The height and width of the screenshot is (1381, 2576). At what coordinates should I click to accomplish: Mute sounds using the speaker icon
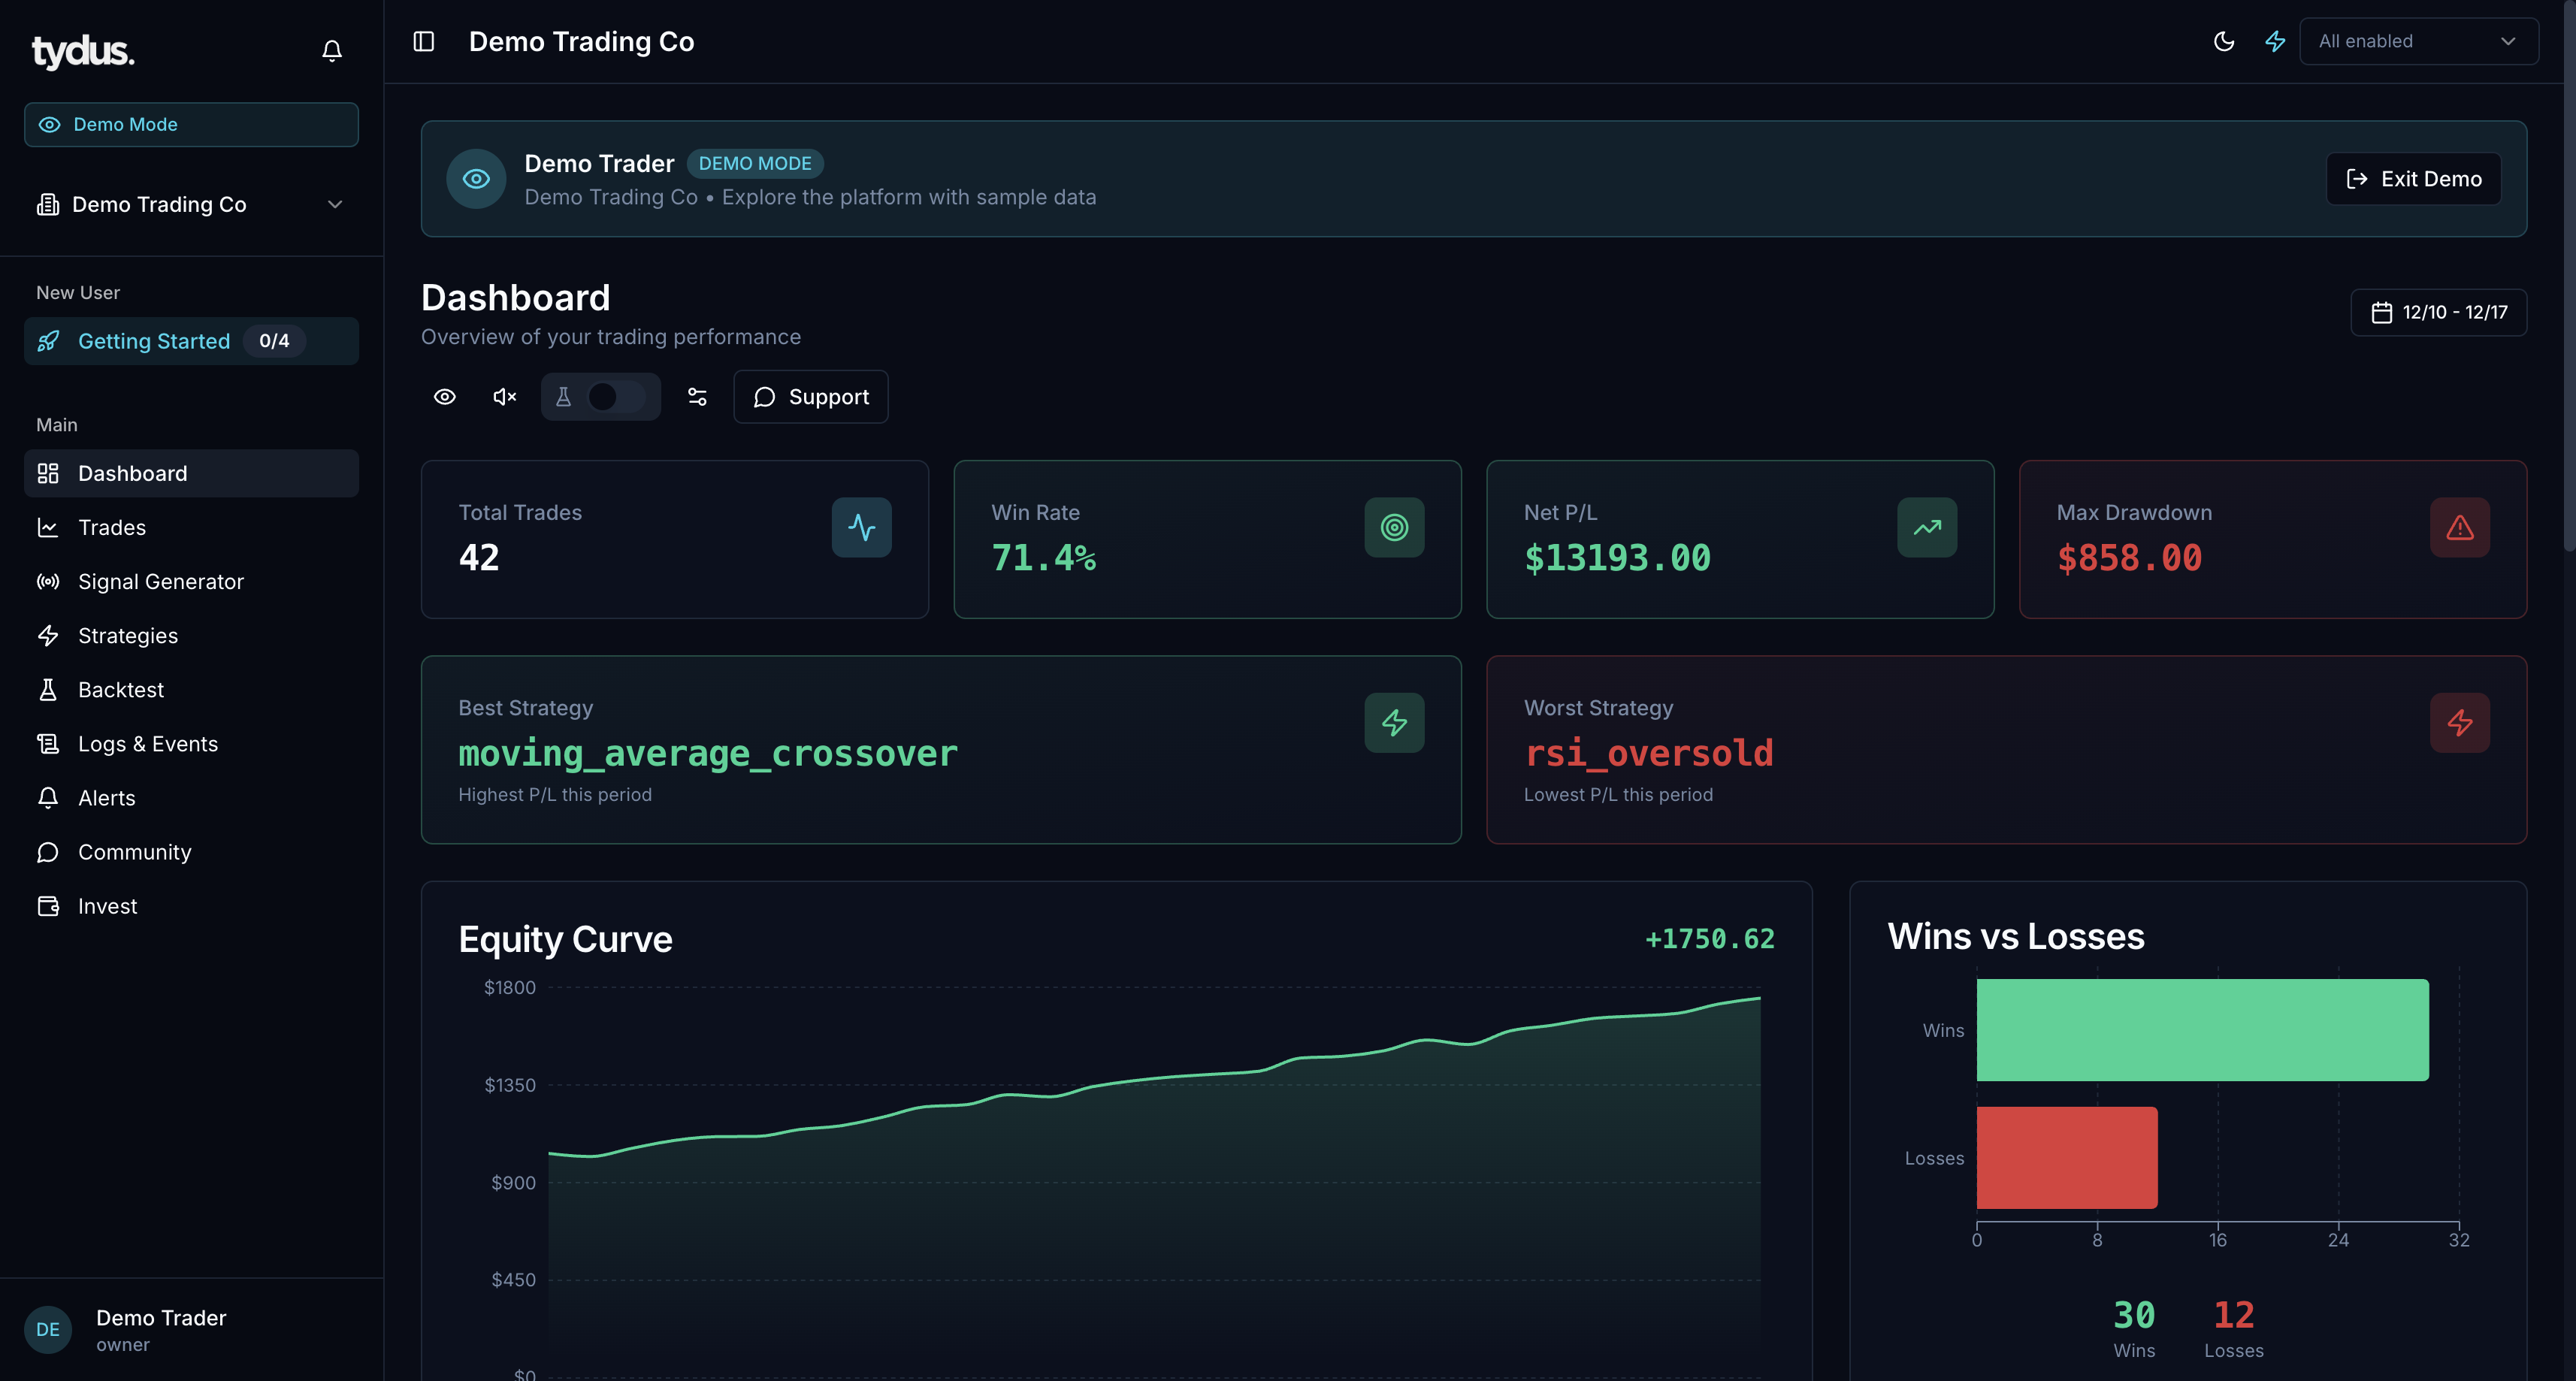pyautogui.click(x=503, y=397)
